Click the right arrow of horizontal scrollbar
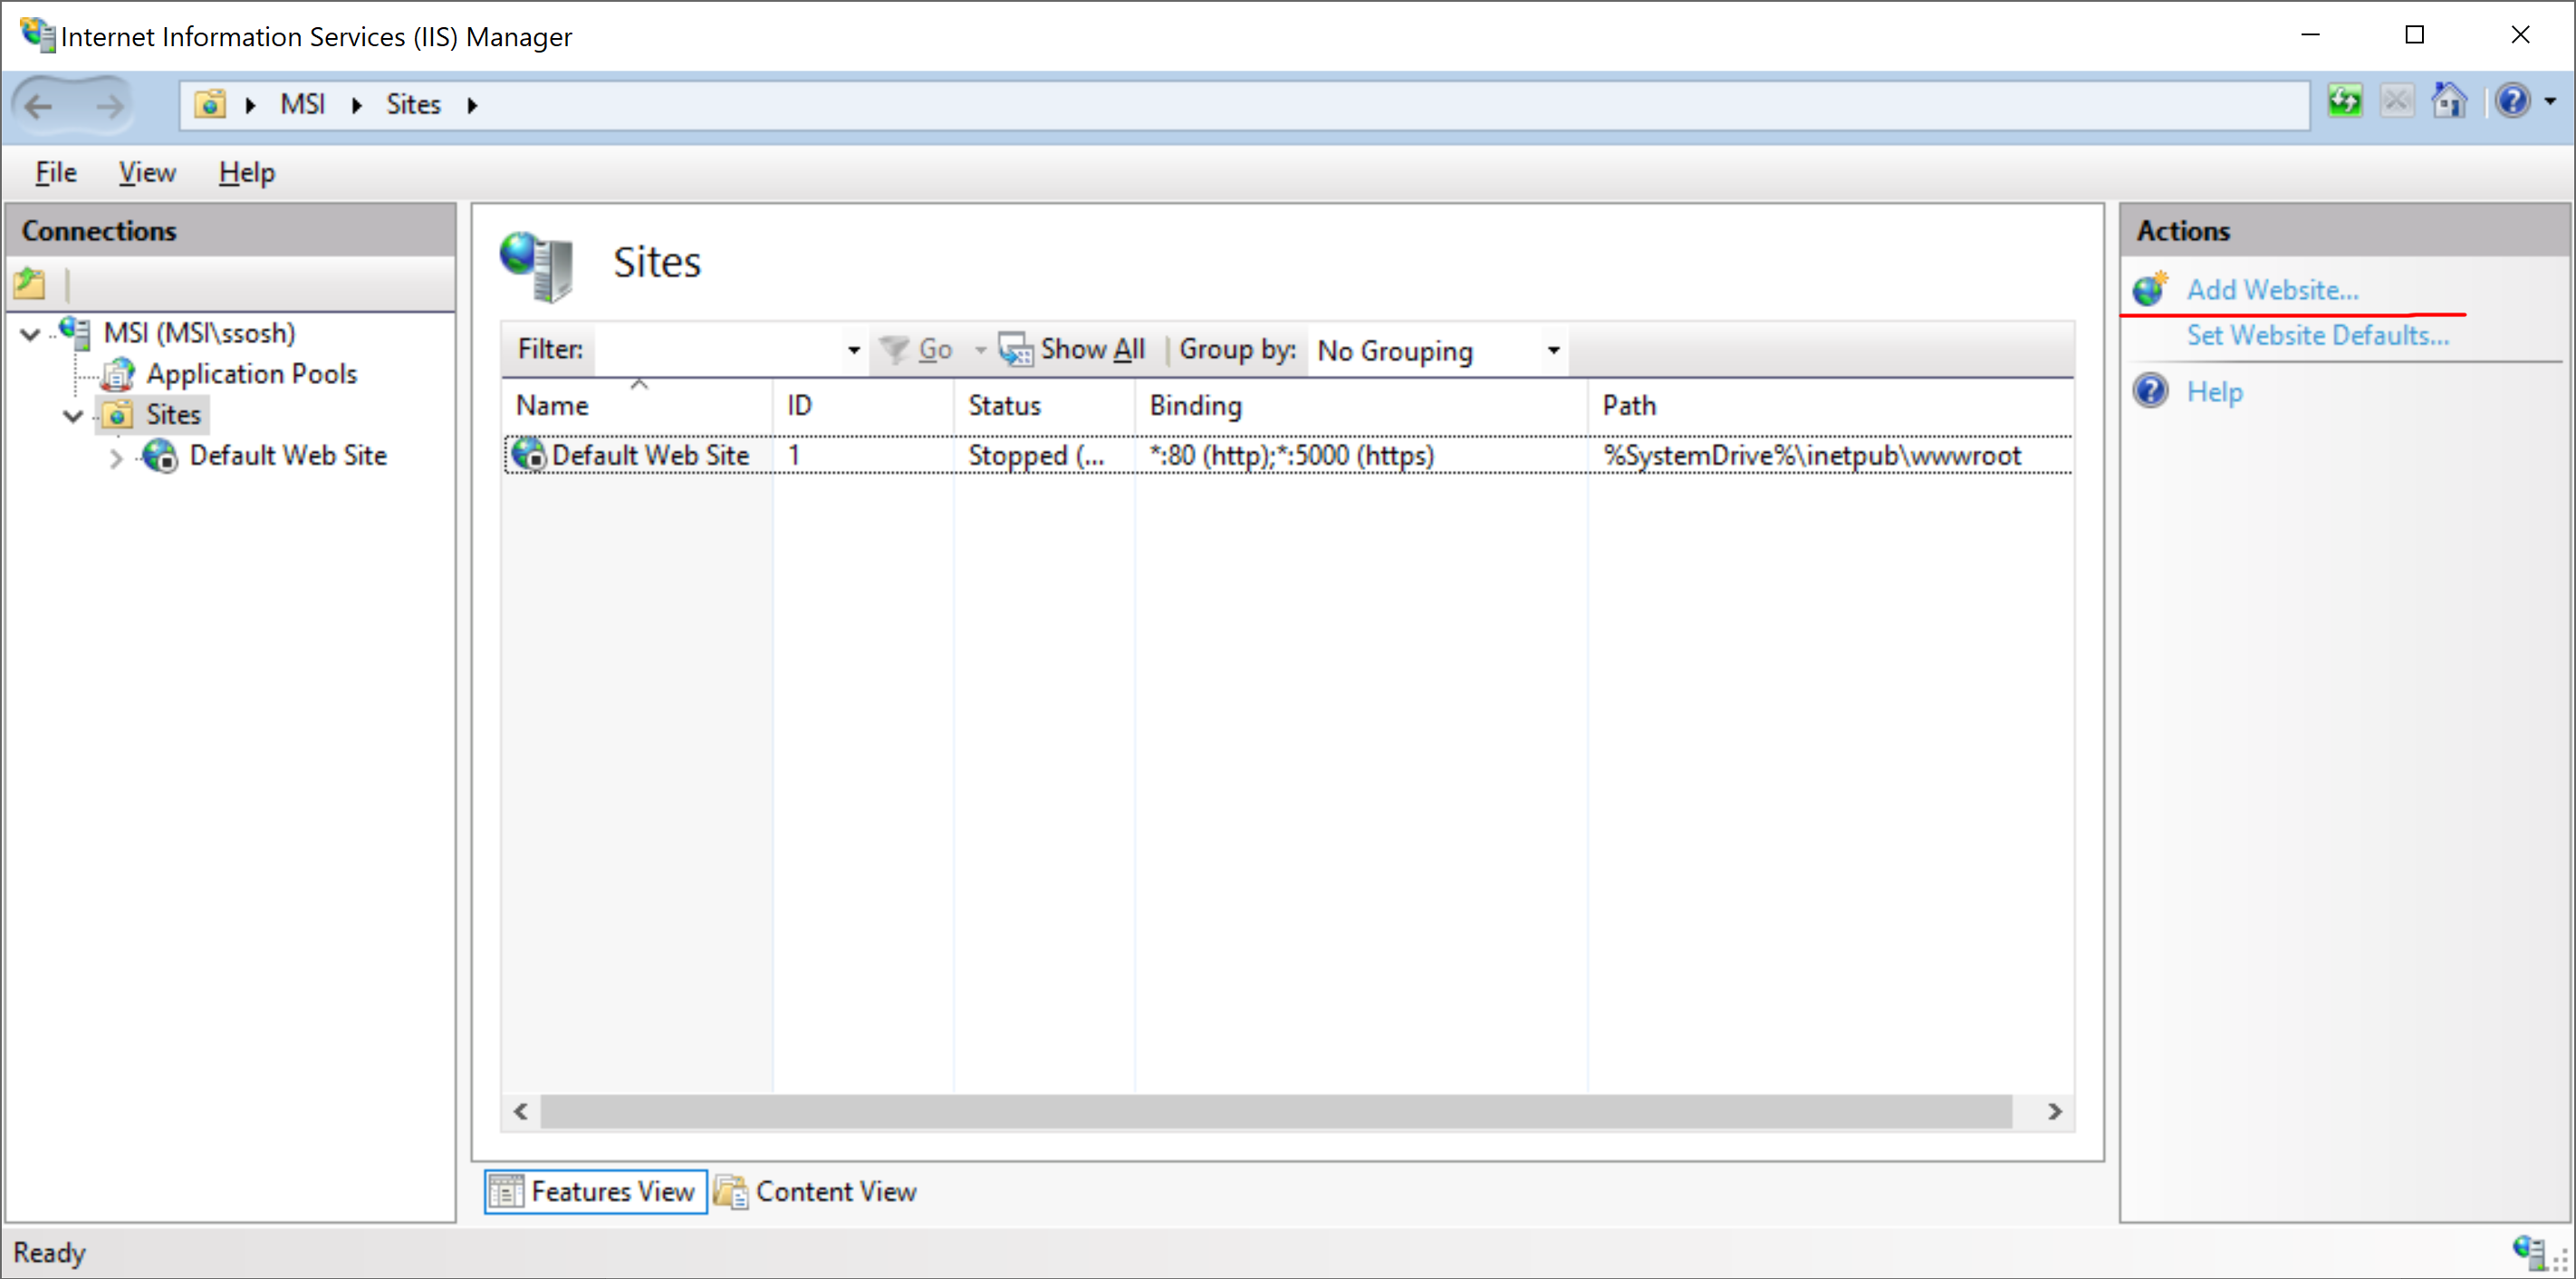The width and height of the screenshot is (2576, 1279). (x=2055, y=1111)
